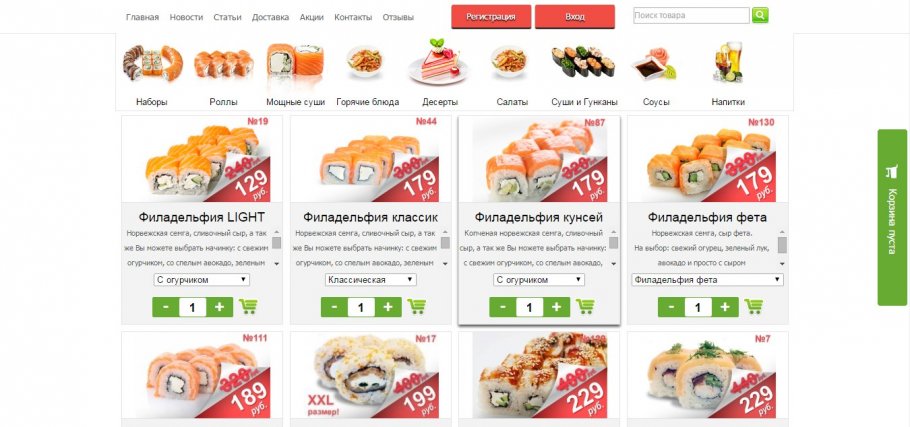Image resolution: width=910 pixels, height=427 pixels.
Task: Increase Филадельфия классик quantity with plus button
Action: coord(388,307)
